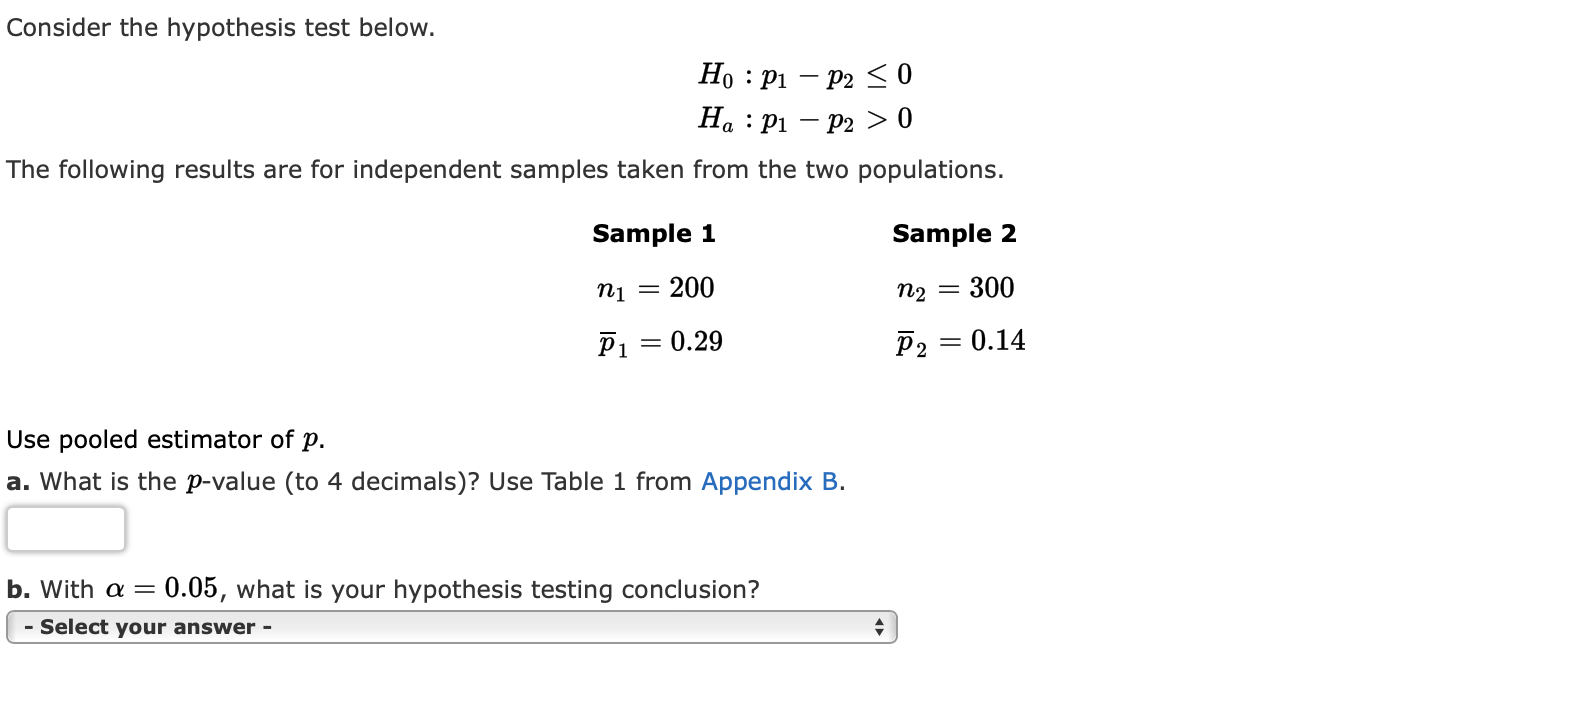This screenshot has height=728, width=1572.
Task: Click the n2 = 300 value
Action: pos(955,288)
